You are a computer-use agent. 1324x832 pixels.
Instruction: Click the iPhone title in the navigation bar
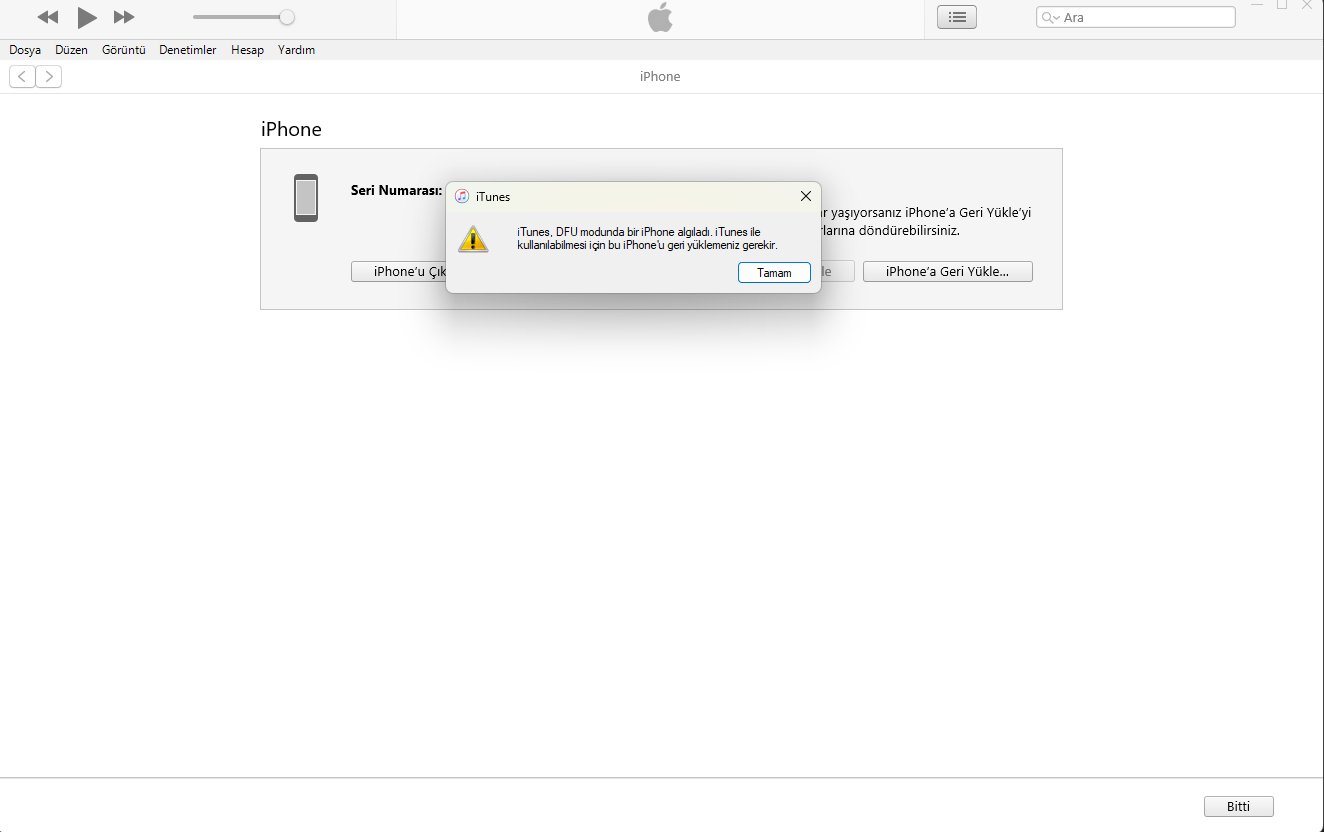coord(660,77)
